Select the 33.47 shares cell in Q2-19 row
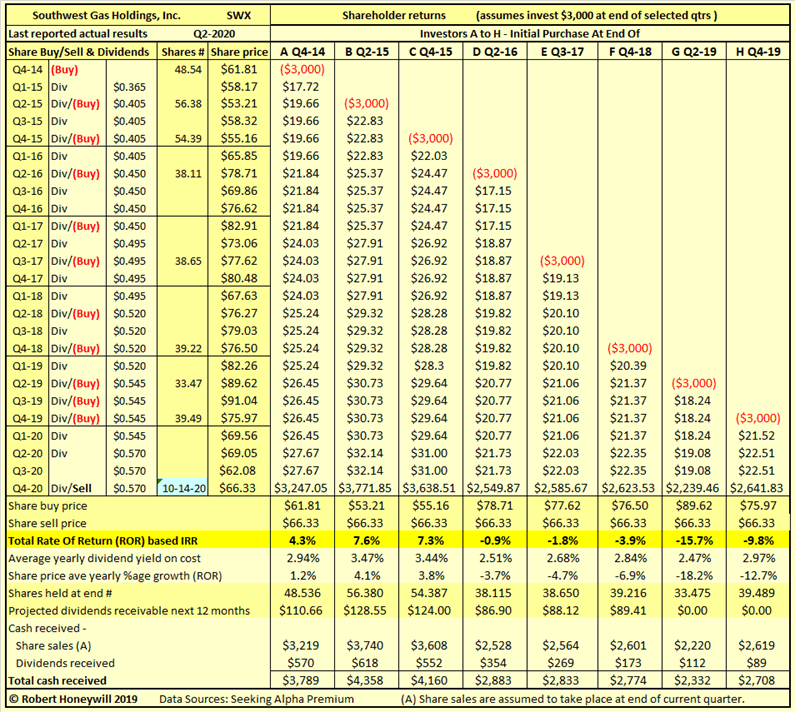This screenshot has width=795, height=712. pos(188,384)
